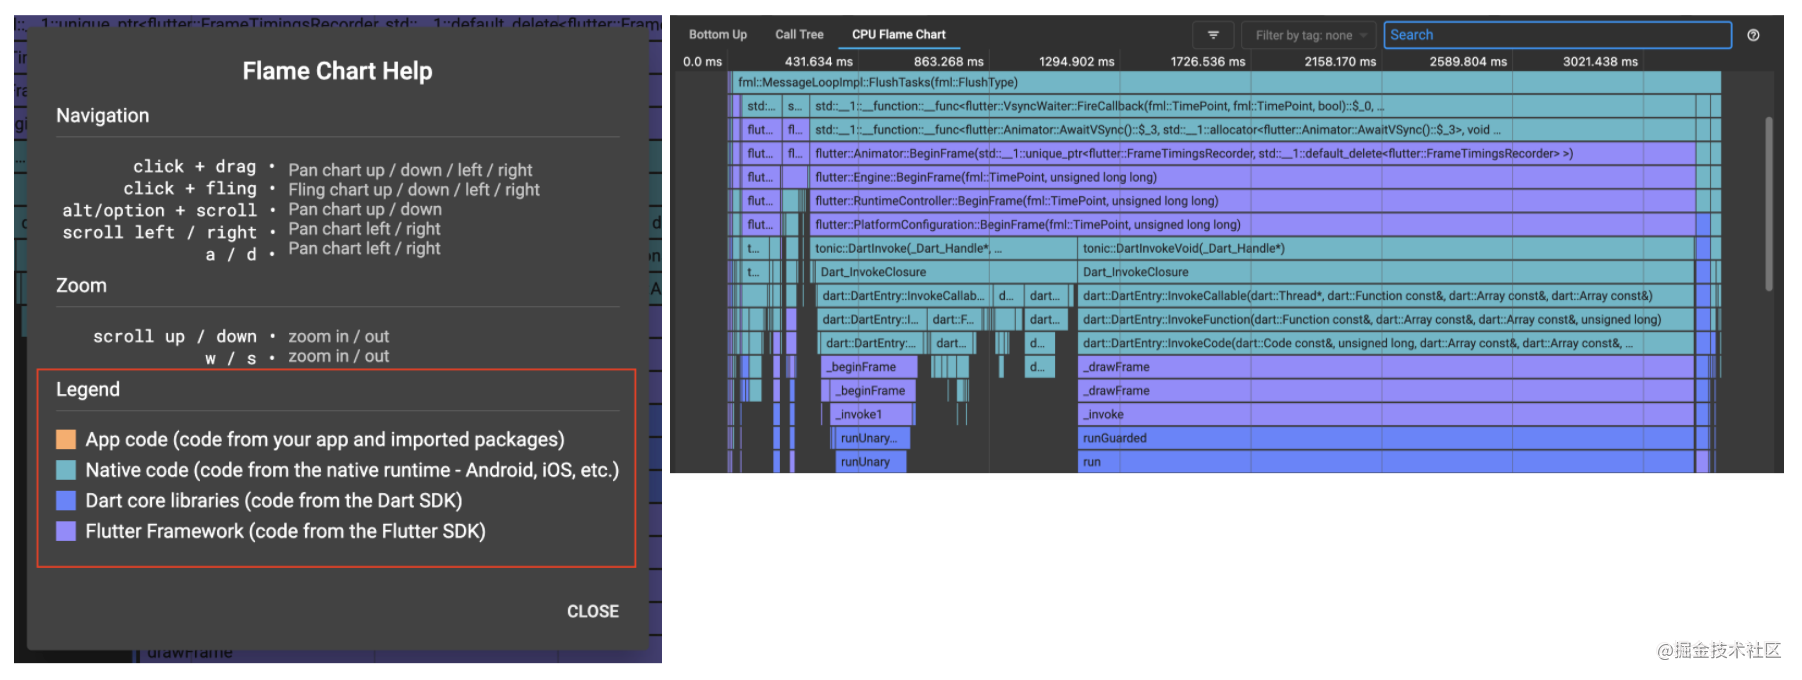Select the flutter::Engine::BeginFrame frame

click(1253, 177)
